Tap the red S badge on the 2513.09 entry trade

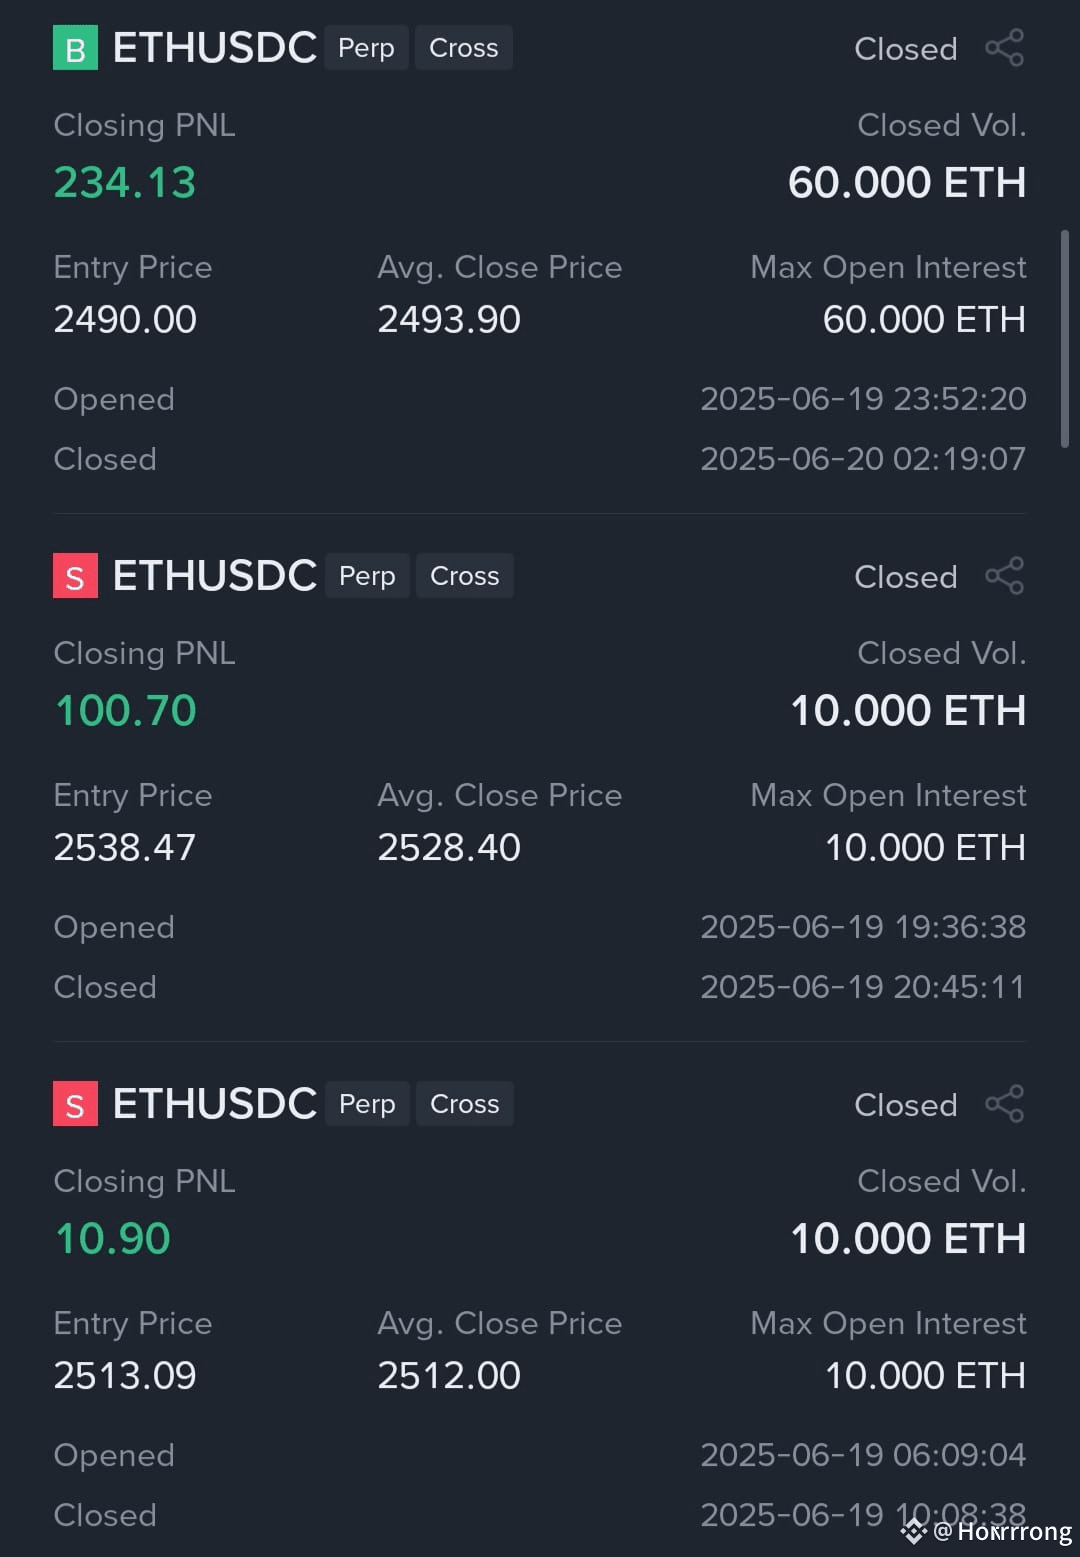pyautogui.click(x=75, y=1104)
